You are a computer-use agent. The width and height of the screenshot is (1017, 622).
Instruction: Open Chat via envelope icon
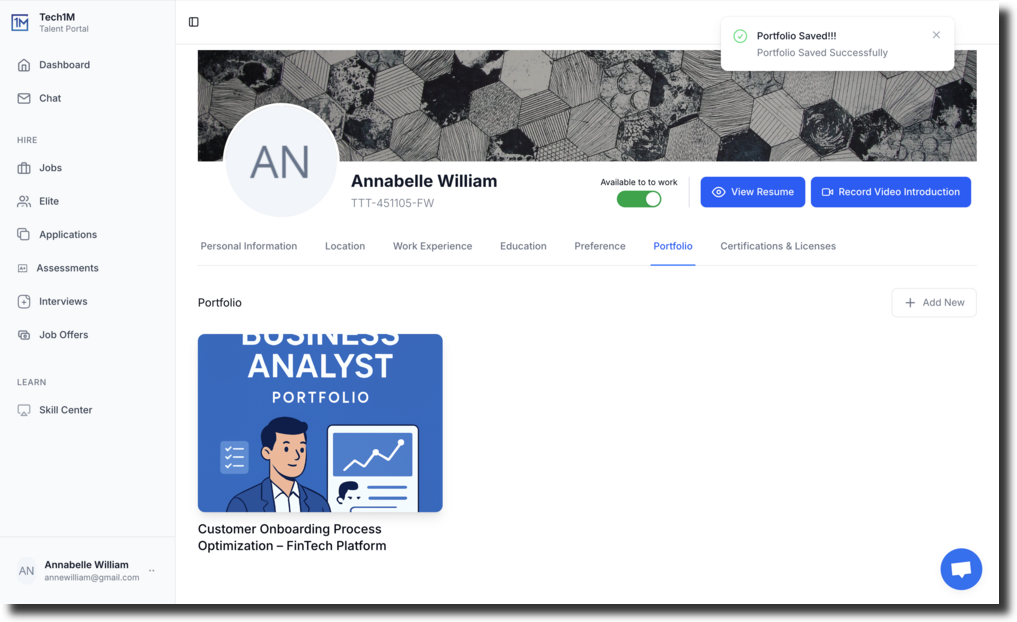pyautogui.click(x=24, y=99)
